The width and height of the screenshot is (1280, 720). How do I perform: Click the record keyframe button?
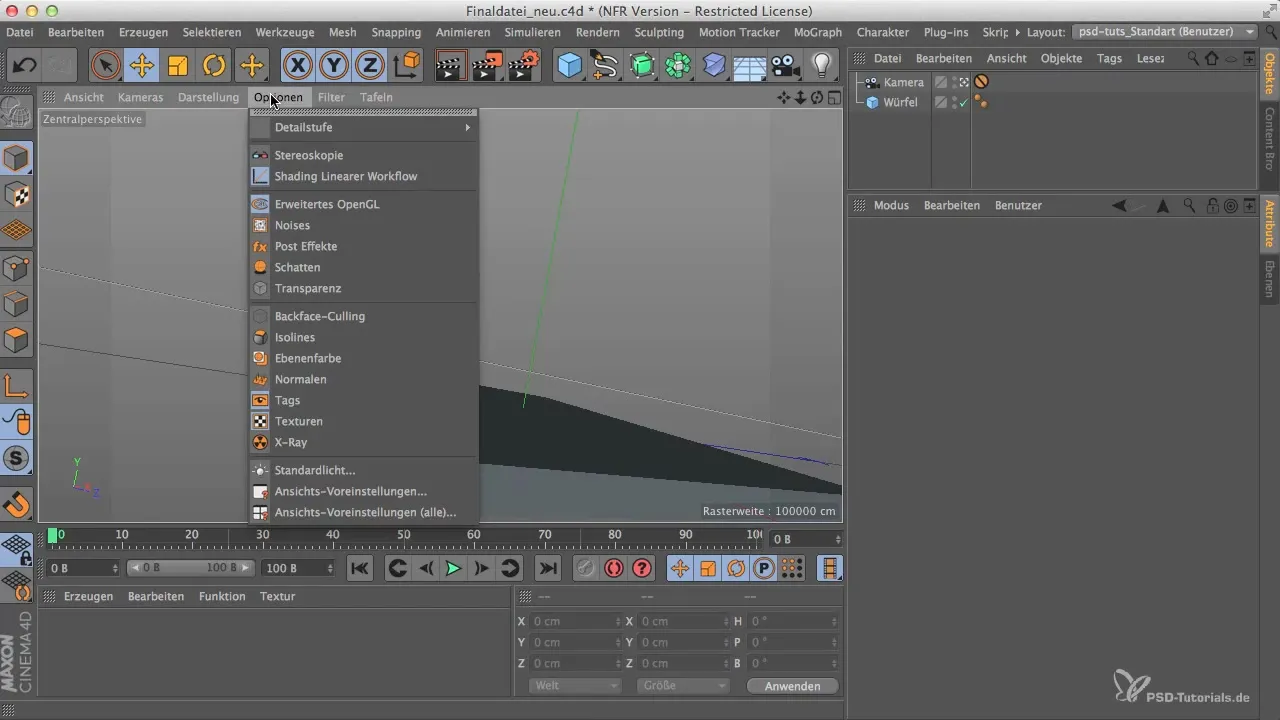614,568
